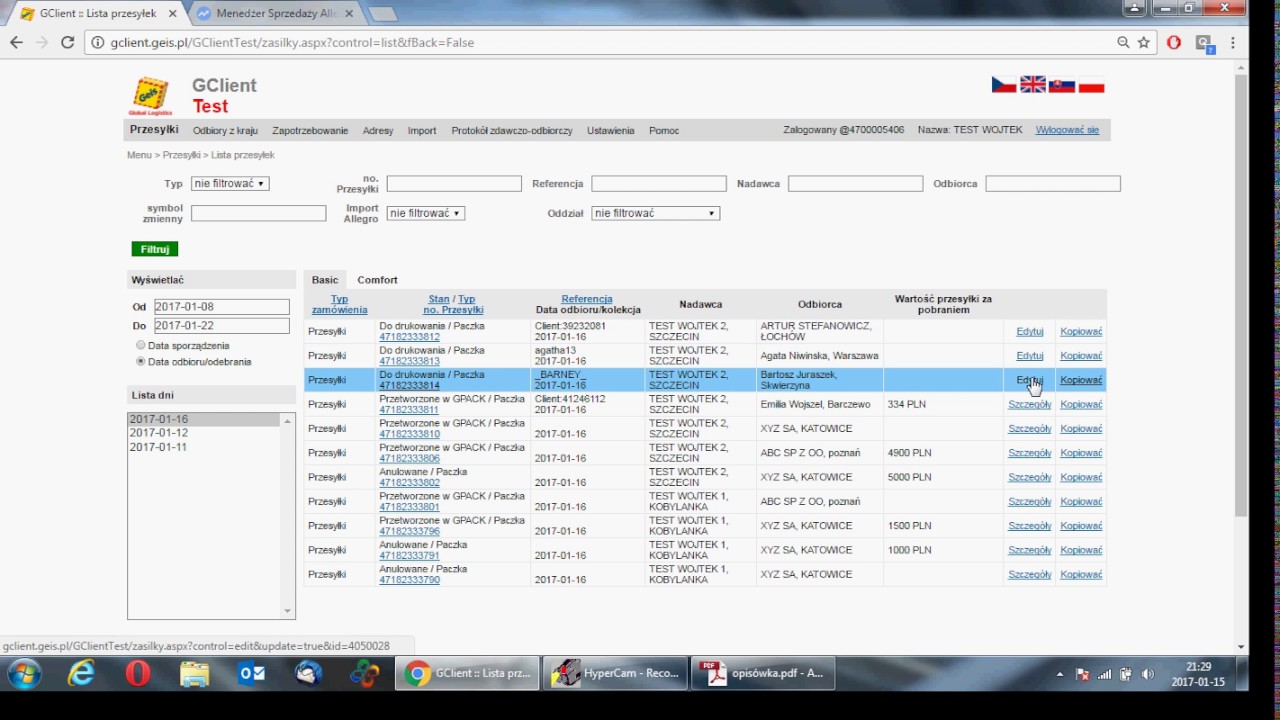1280x720 pixels.
Task: Click in the Odbiorca input field
Action: point(1053,184)
